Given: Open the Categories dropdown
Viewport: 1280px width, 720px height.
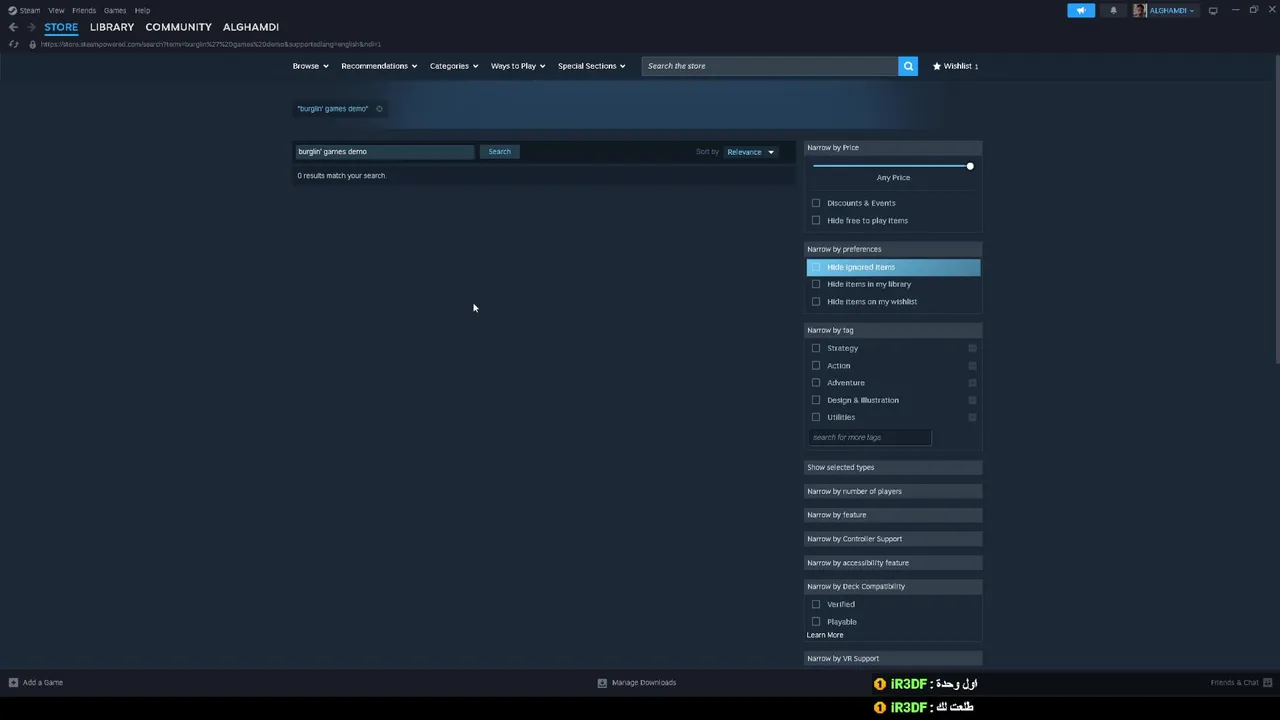Looking at the screenshot, I should click(x=454, y=66).
